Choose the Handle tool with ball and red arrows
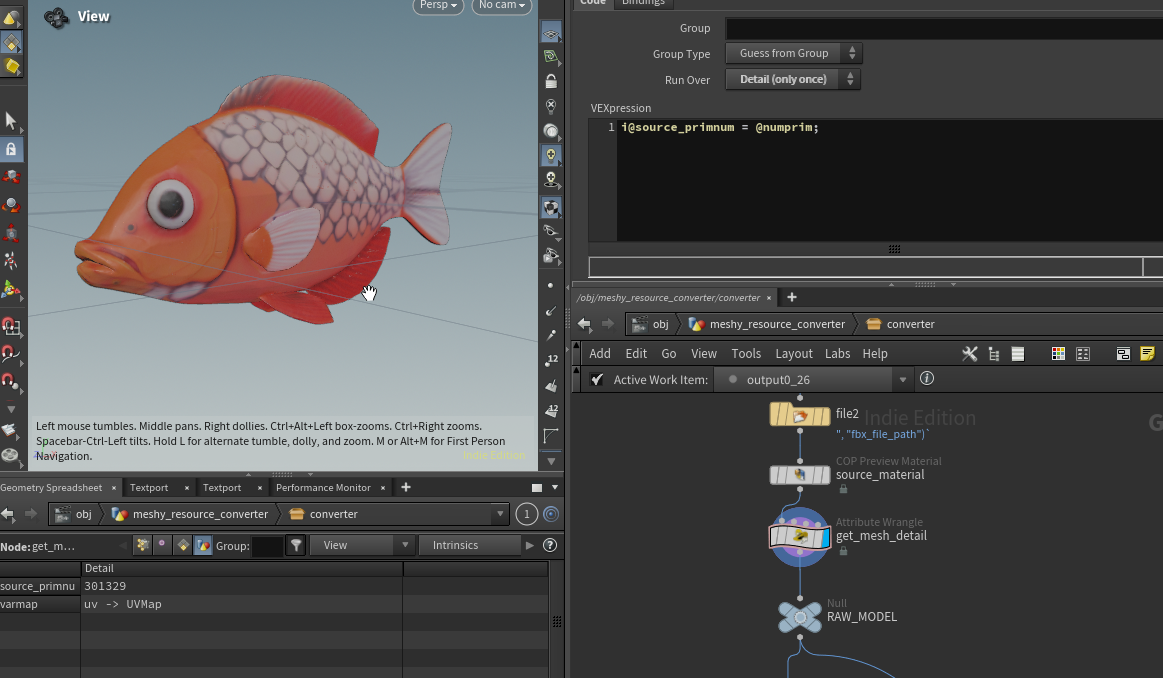 point(11,205)
